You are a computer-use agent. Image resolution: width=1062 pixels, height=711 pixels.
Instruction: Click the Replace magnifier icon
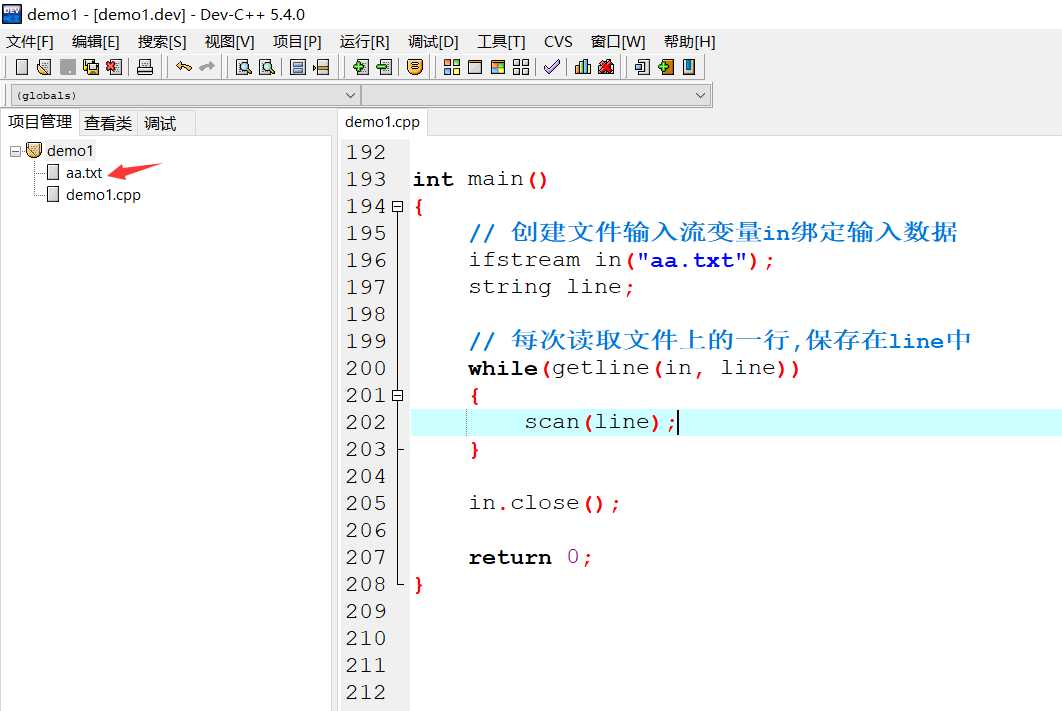point(267,67)
